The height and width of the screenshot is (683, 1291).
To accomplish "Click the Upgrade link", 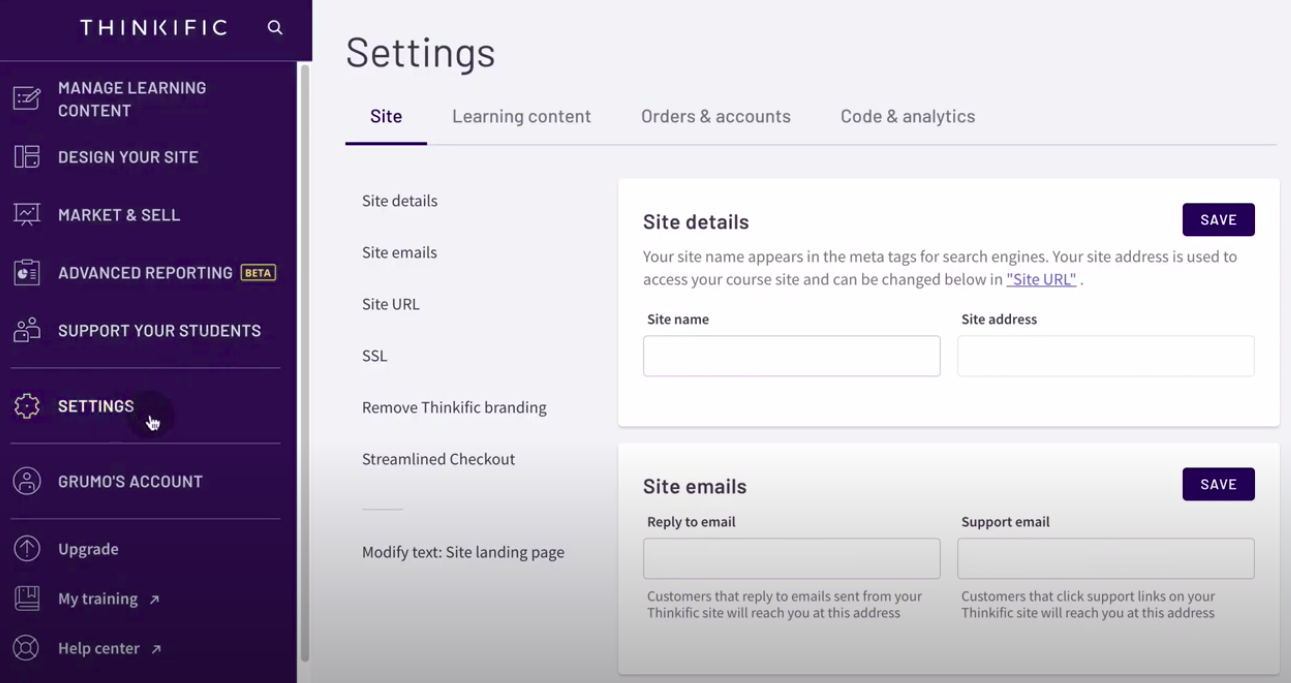I will click(88, 549).
